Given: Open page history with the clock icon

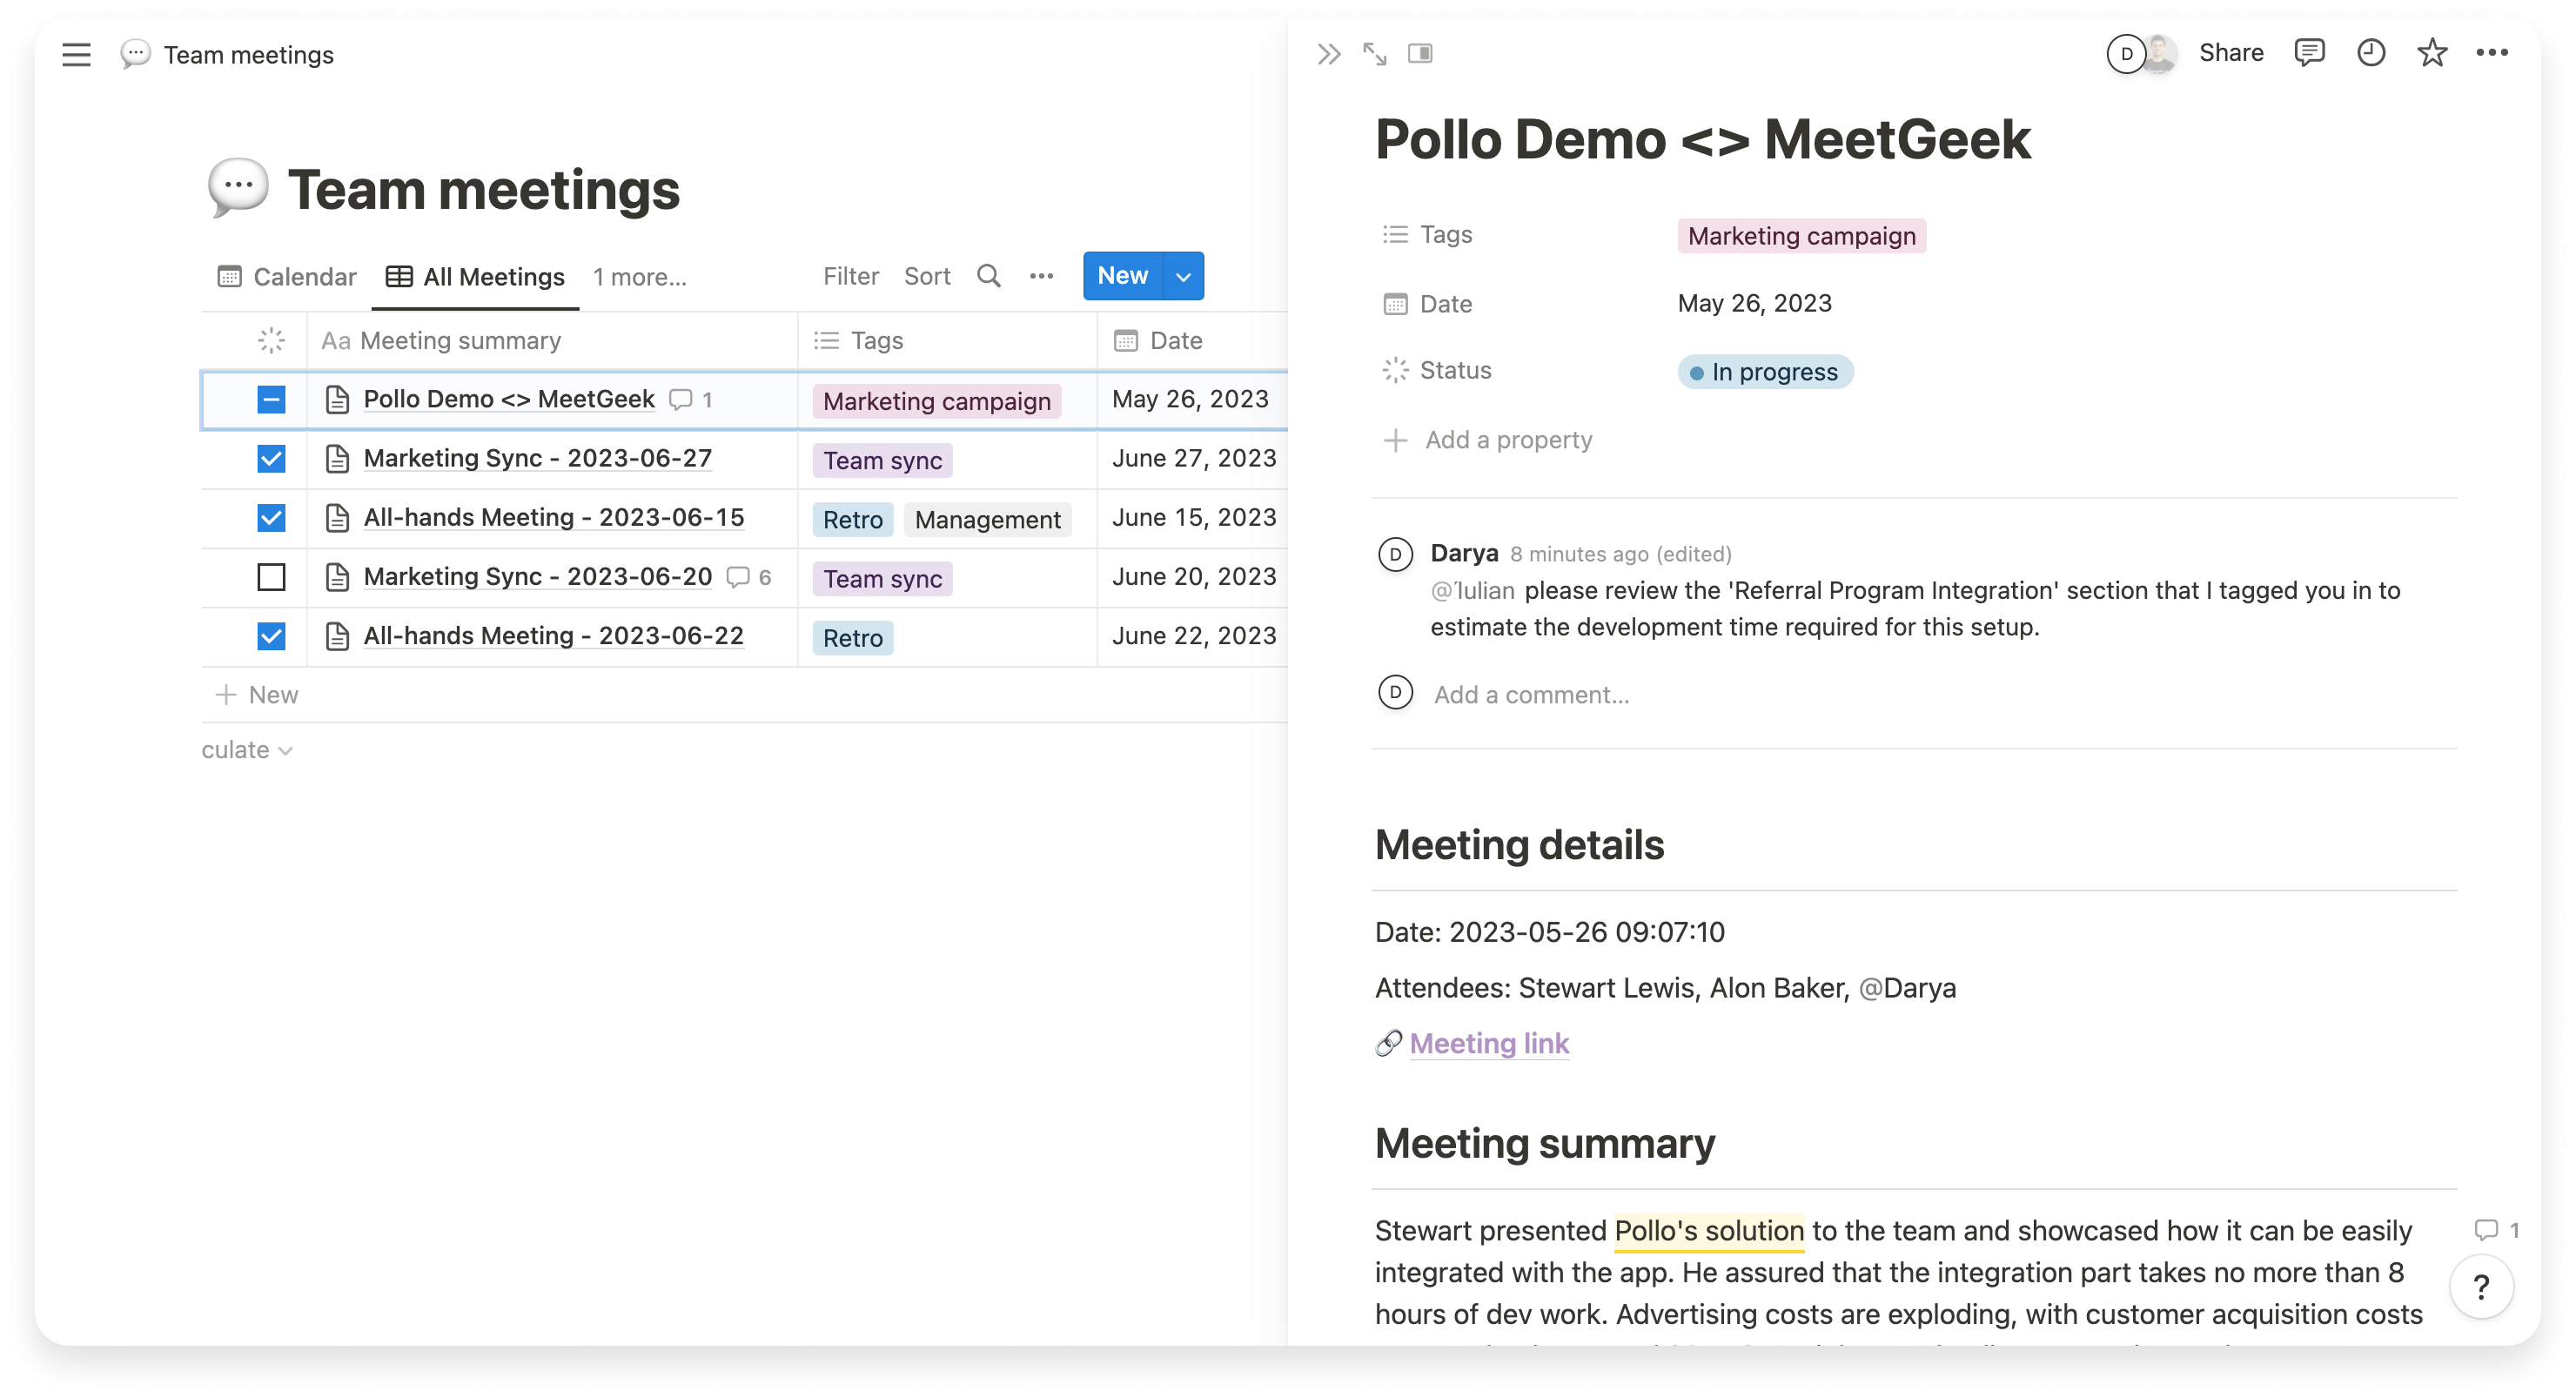Looking at the screenshot, I should (2369, 53).
